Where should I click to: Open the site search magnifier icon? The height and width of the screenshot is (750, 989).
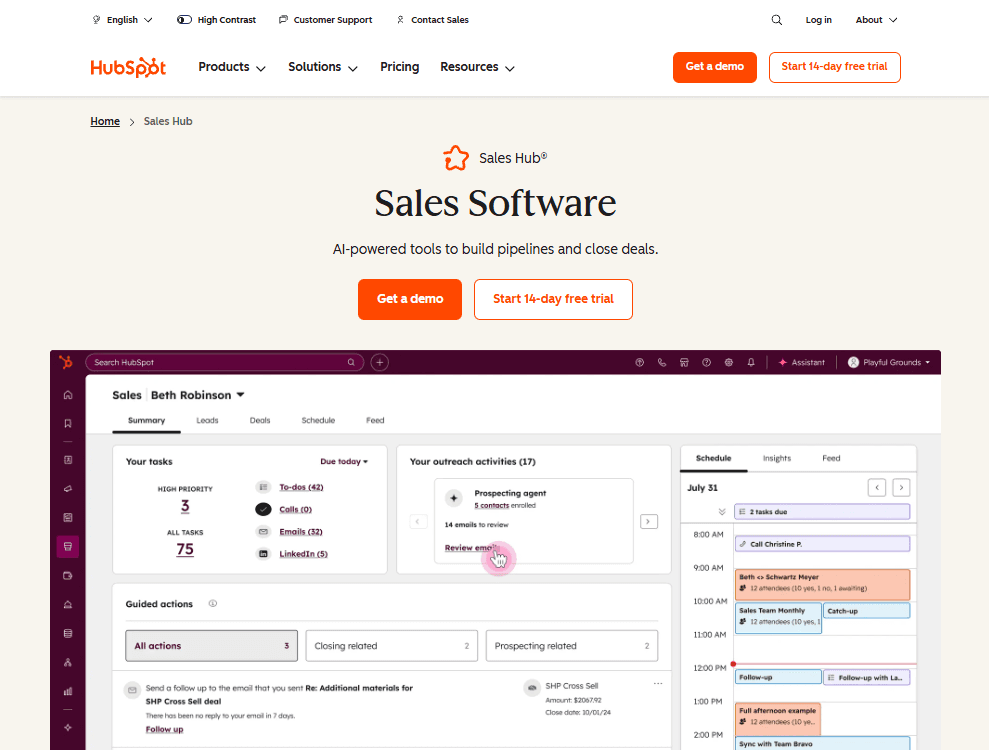[x=776, y=20]
